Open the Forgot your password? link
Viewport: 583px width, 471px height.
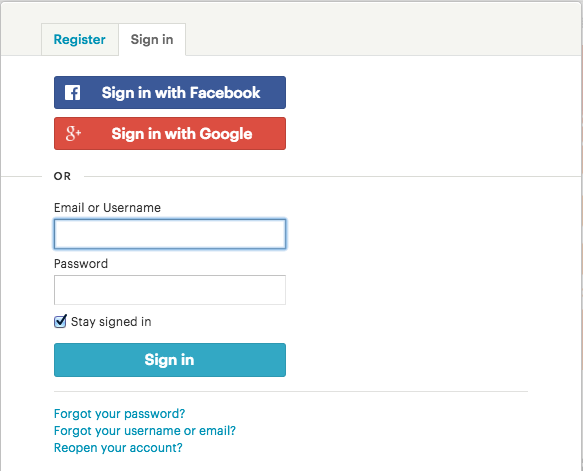coord(119,414)
